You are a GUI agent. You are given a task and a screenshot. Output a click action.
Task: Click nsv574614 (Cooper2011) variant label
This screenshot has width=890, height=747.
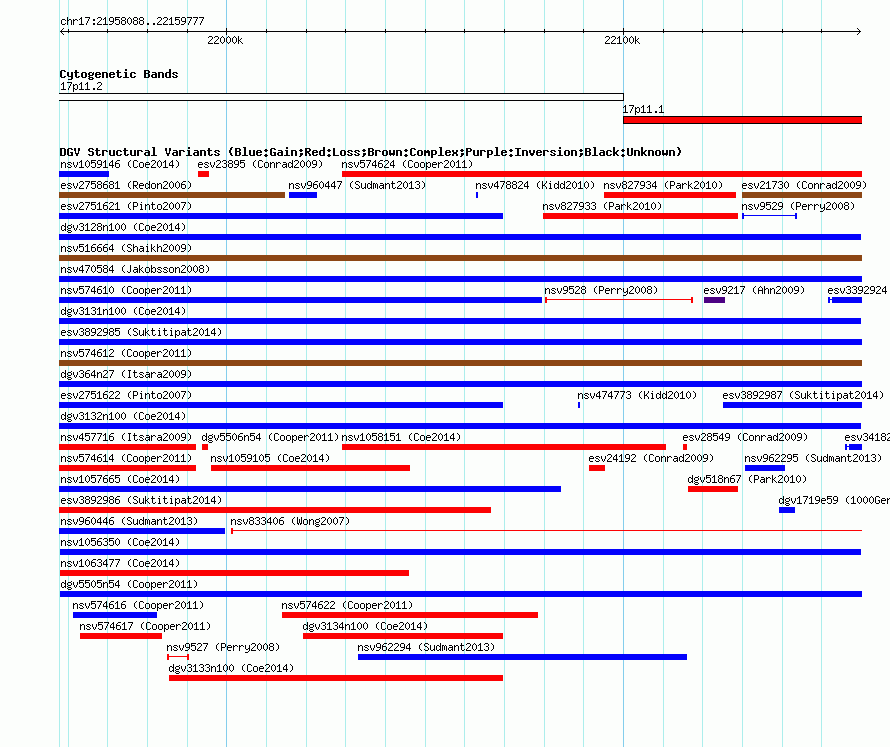pos(126,459)
